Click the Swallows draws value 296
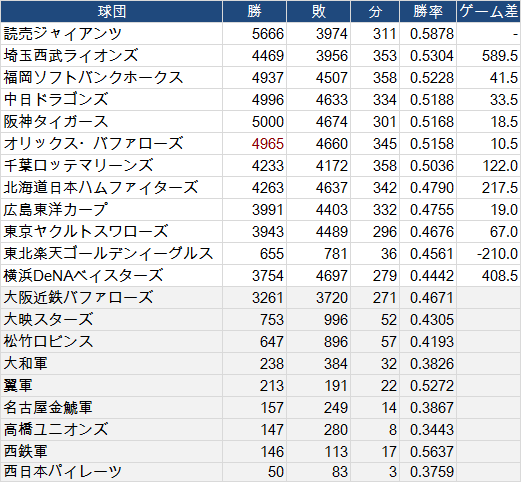521x482 pixels. [x=385, y=232]
